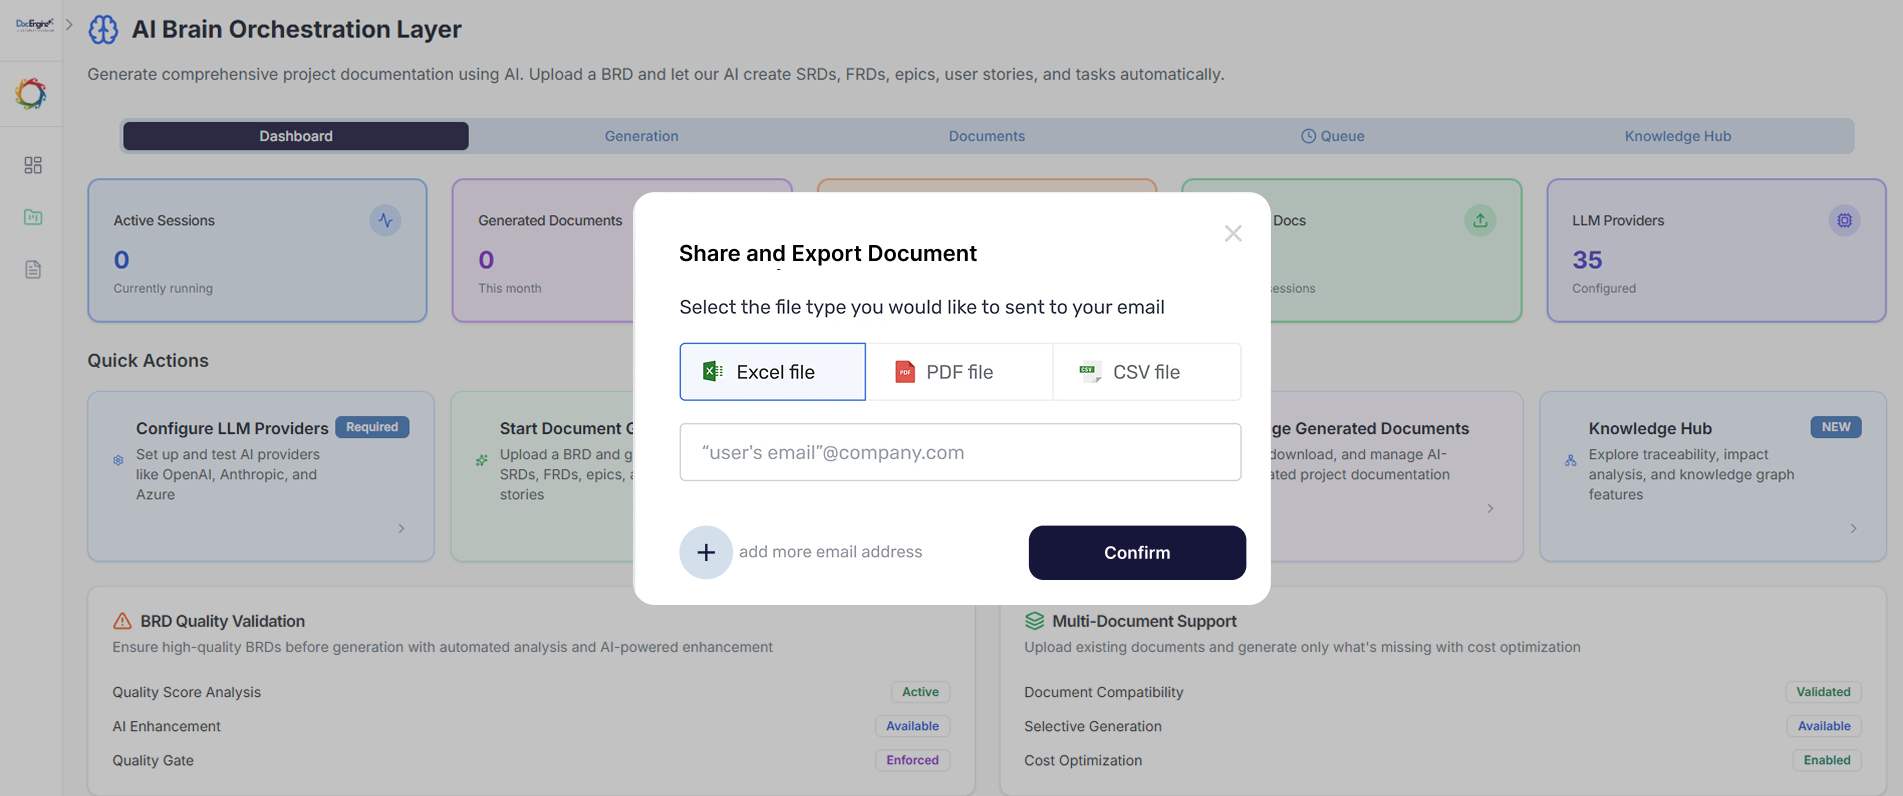Click the Configure LLM Providers small icon
This screenshot has width=1903, height=796.
click(x=118, y=461)
